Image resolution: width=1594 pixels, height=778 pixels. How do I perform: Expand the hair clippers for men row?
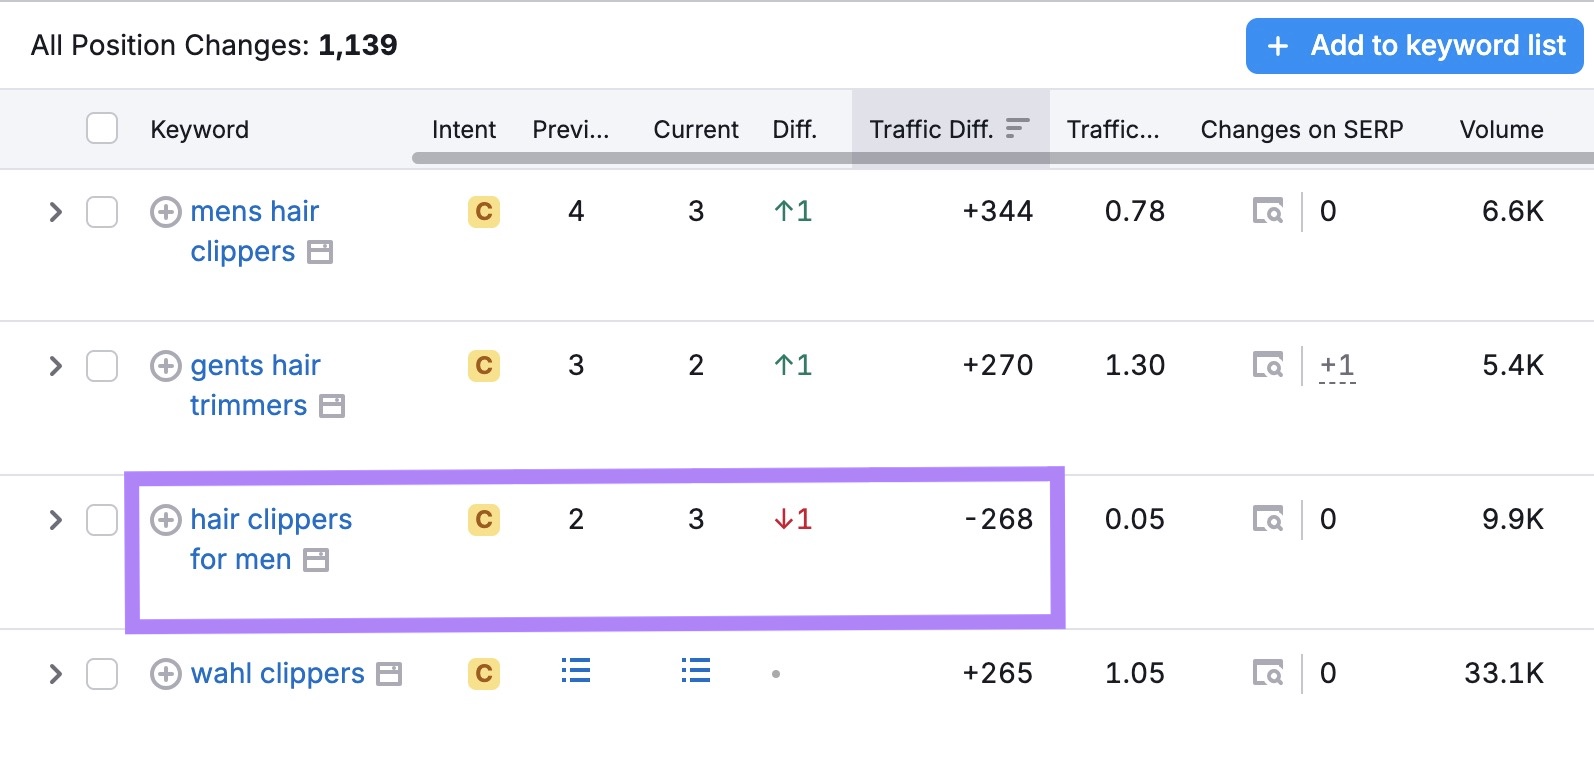tap(56, 520)
